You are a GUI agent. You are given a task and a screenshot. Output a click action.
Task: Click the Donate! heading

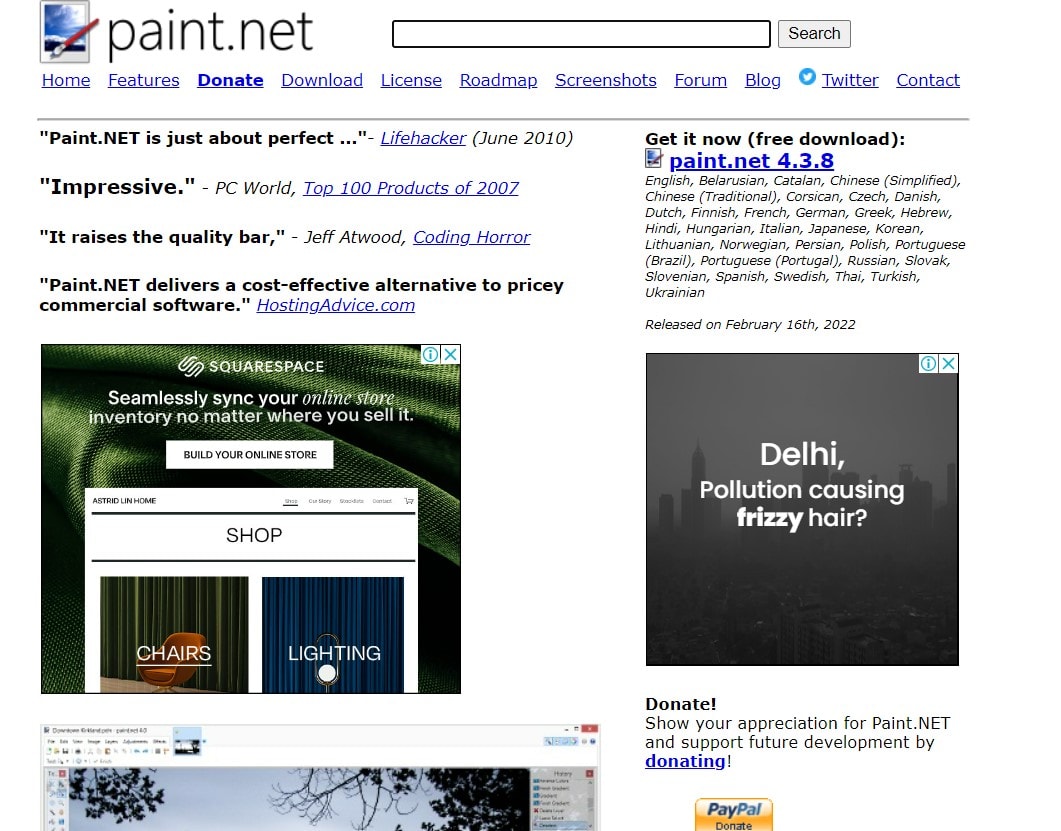(x=681, y=704)
